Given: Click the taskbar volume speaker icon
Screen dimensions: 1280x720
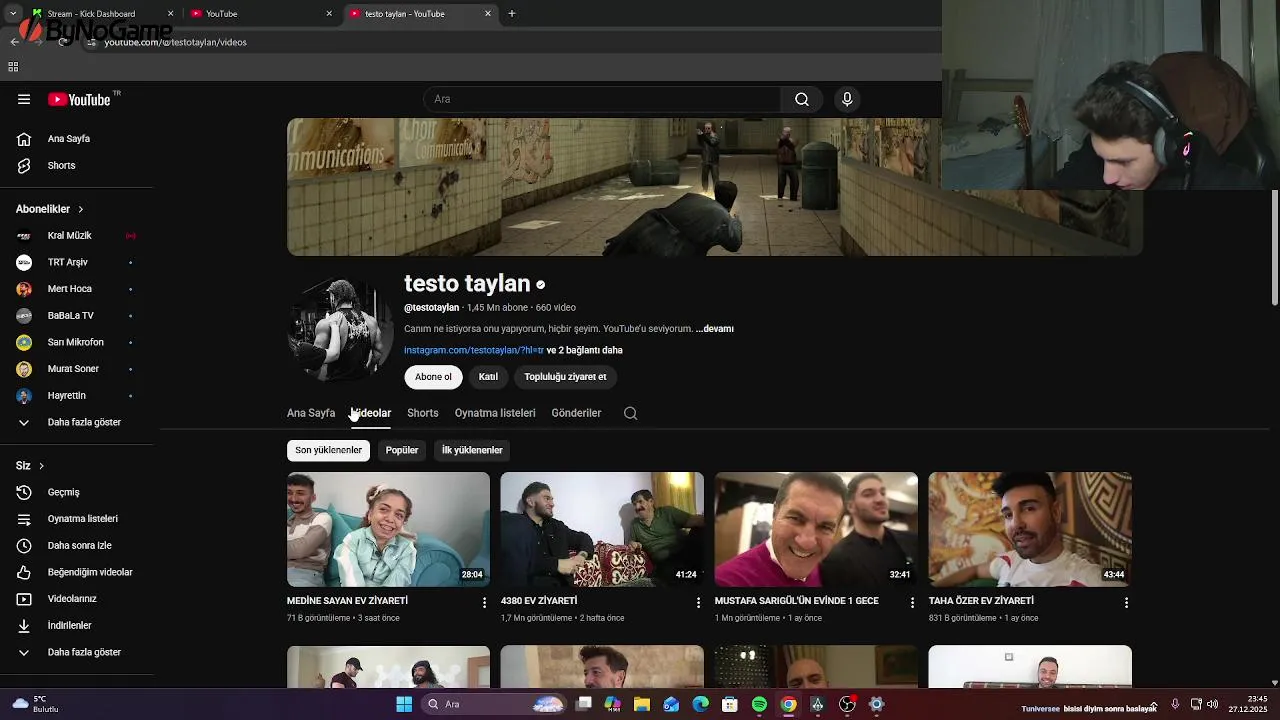Looking at the screenshot, I should click(x=1212, y=704).
